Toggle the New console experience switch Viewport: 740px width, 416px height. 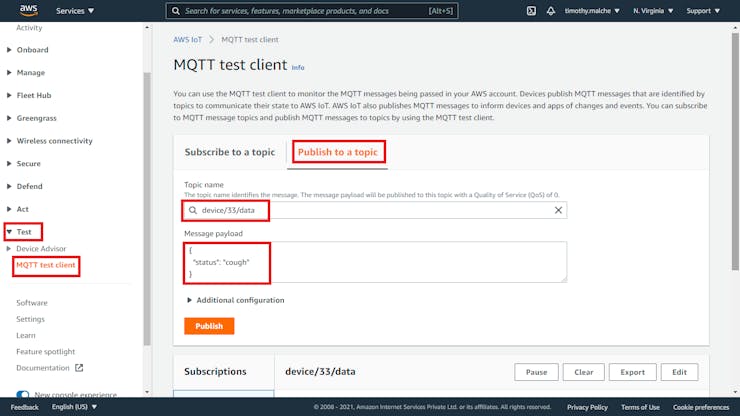click(22, 394)
